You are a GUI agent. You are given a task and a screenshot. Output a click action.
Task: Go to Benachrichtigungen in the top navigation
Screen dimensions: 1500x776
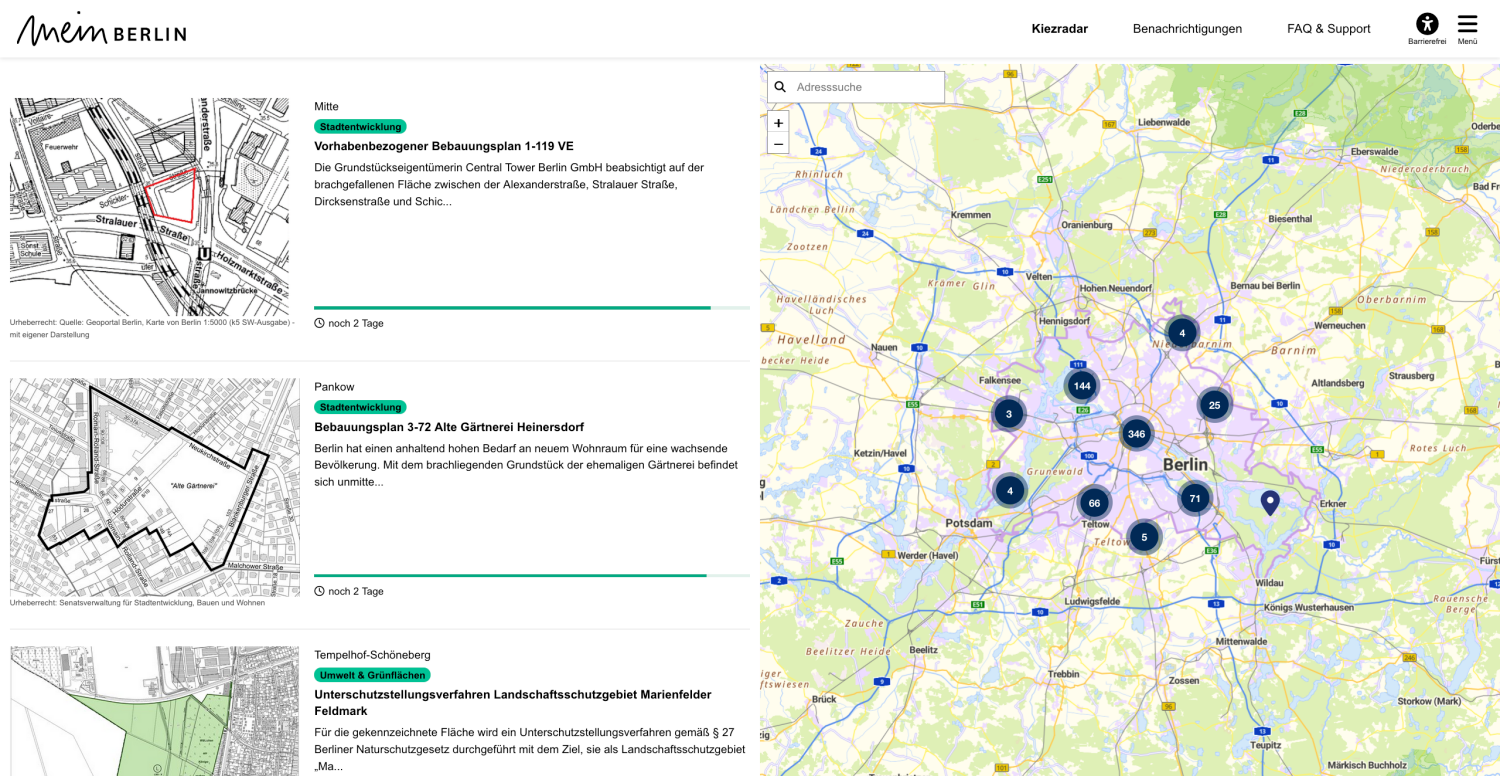click(1187, 29)
